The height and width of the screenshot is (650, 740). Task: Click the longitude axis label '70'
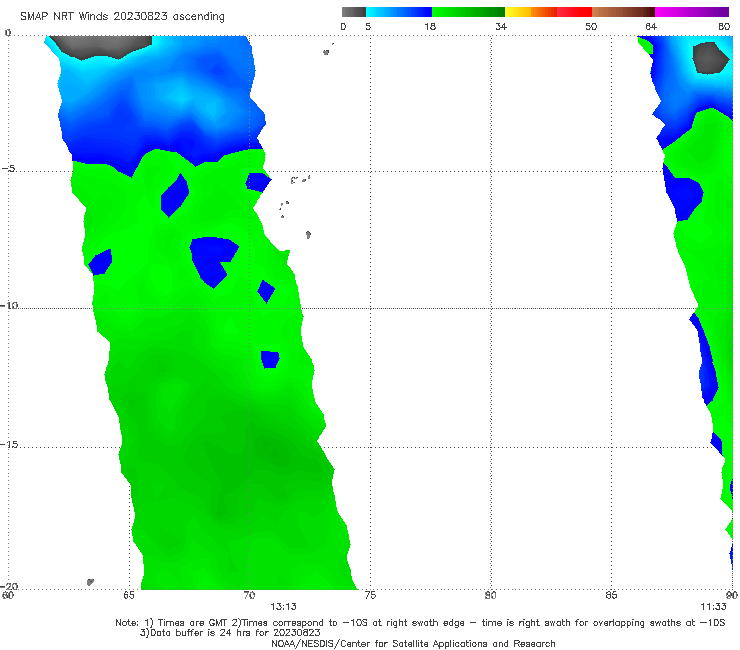[x=249, y=595]
